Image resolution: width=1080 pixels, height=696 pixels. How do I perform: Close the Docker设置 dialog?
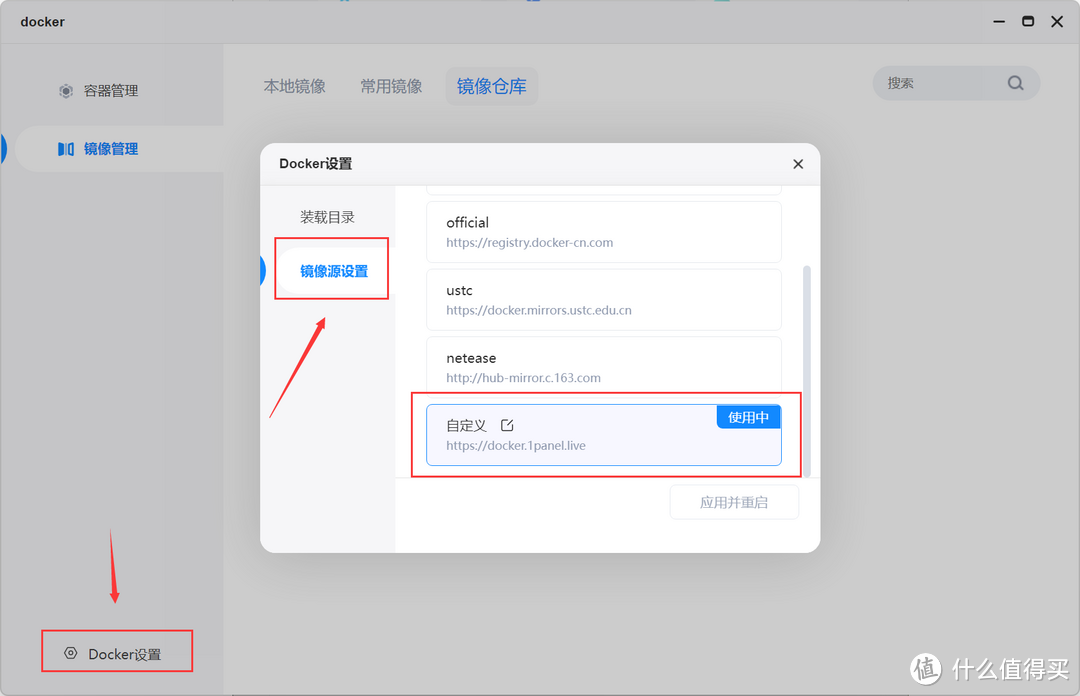798,163
